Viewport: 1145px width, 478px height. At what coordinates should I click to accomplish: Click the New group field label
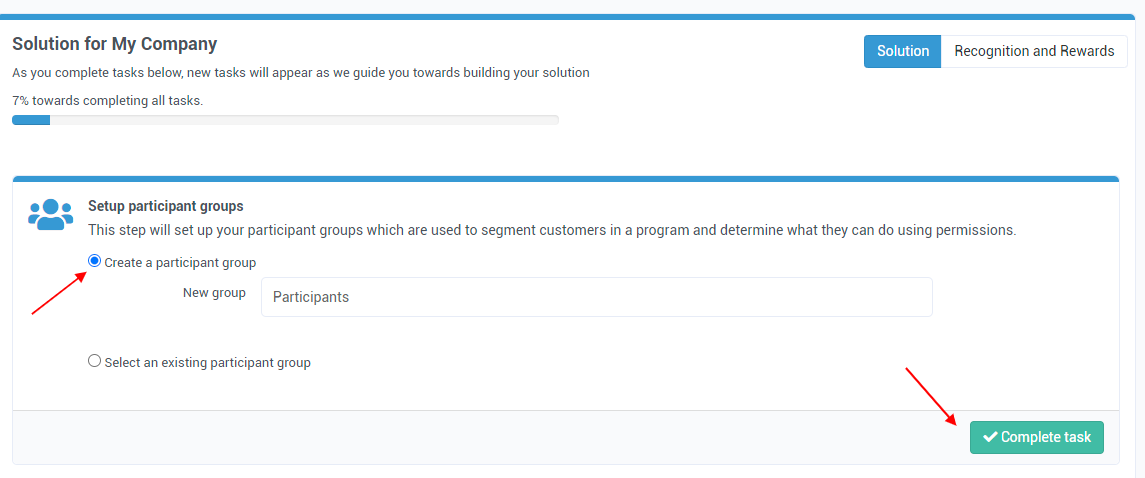tap(214, 293)
